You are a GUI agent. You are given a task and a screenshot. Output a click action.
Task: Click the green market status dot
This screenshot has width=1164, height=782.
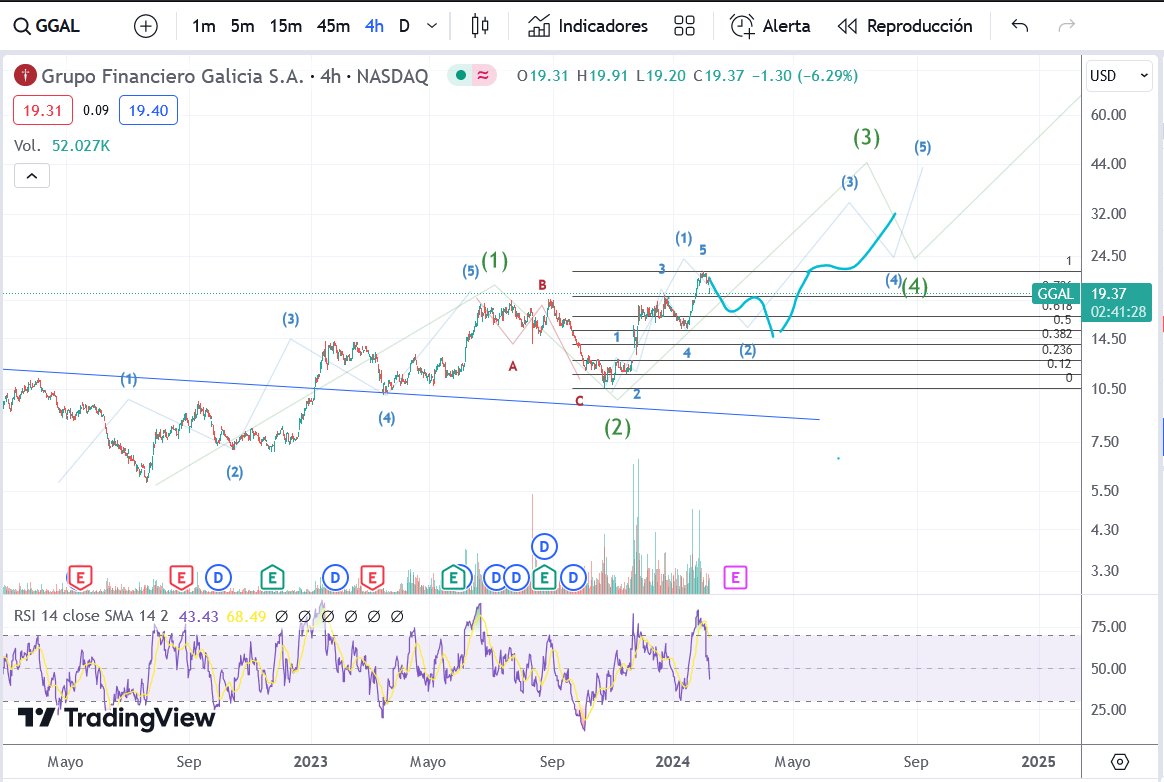tap(460, 75)
